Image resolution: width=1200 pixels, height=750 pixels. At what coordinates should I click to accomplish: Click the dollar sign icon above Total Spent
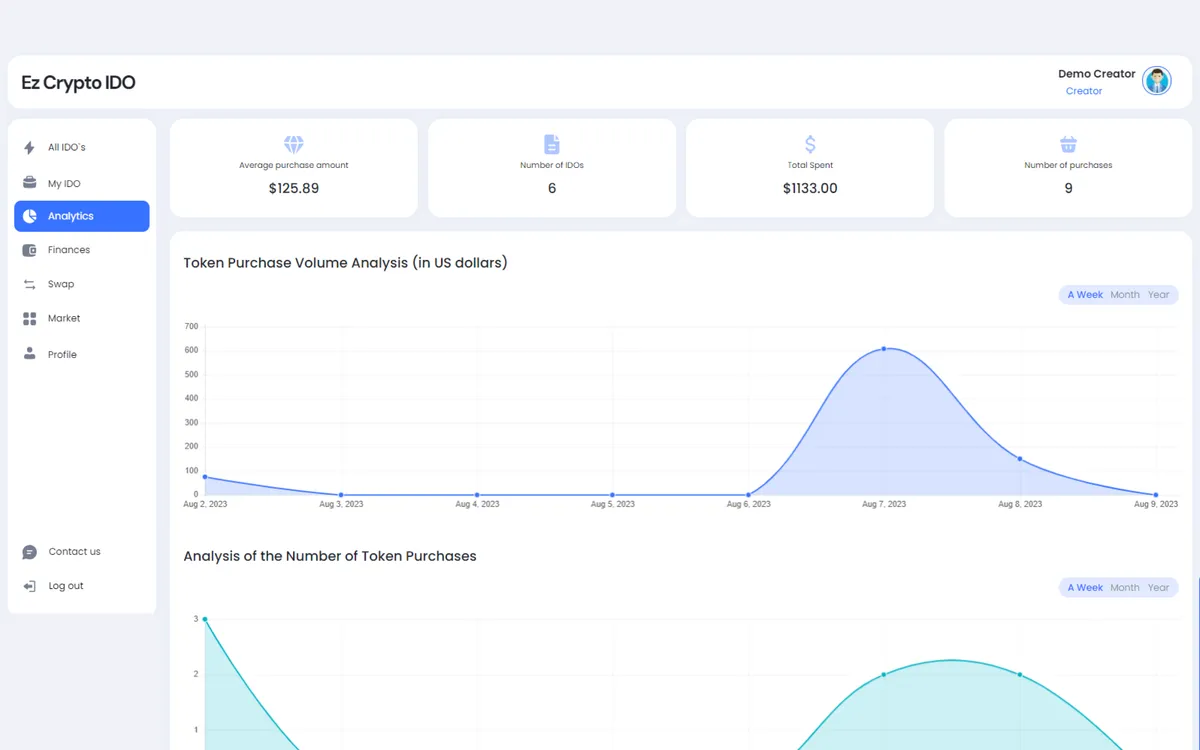(x=810, y=144)
